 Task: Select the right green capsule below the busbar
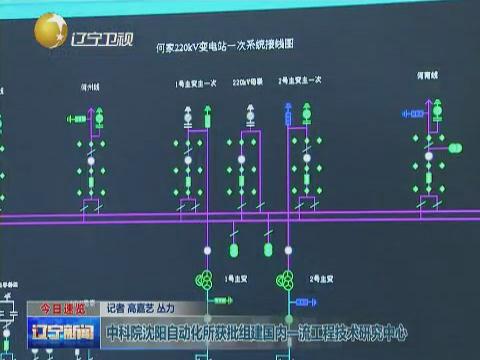coord(268,249)
